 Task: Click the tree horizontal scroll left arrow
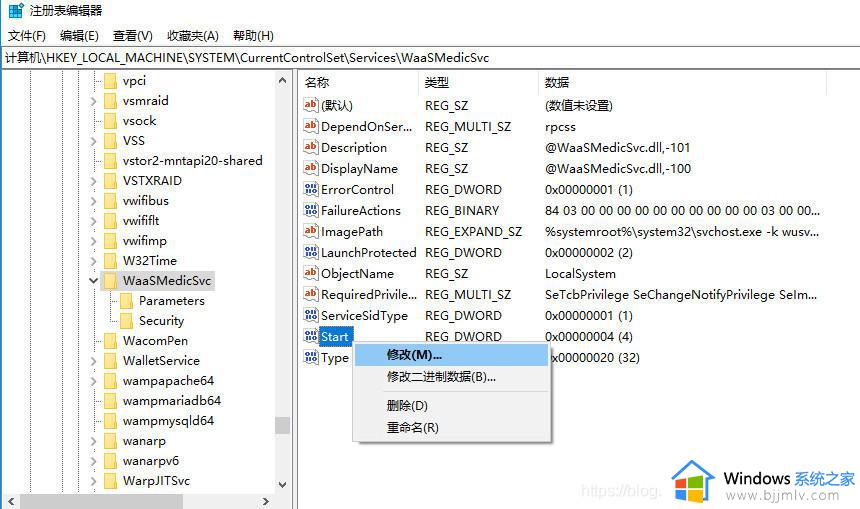(10, 501)
